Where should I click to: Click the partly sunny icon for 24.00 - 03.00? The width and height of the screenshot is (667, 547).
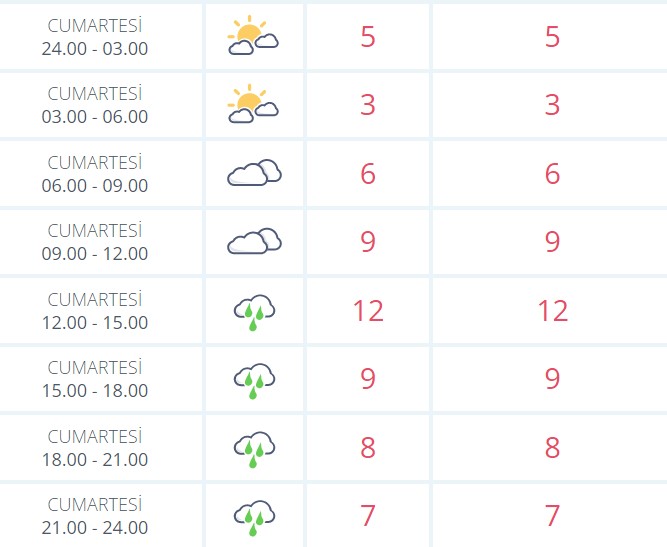point(253,35)
